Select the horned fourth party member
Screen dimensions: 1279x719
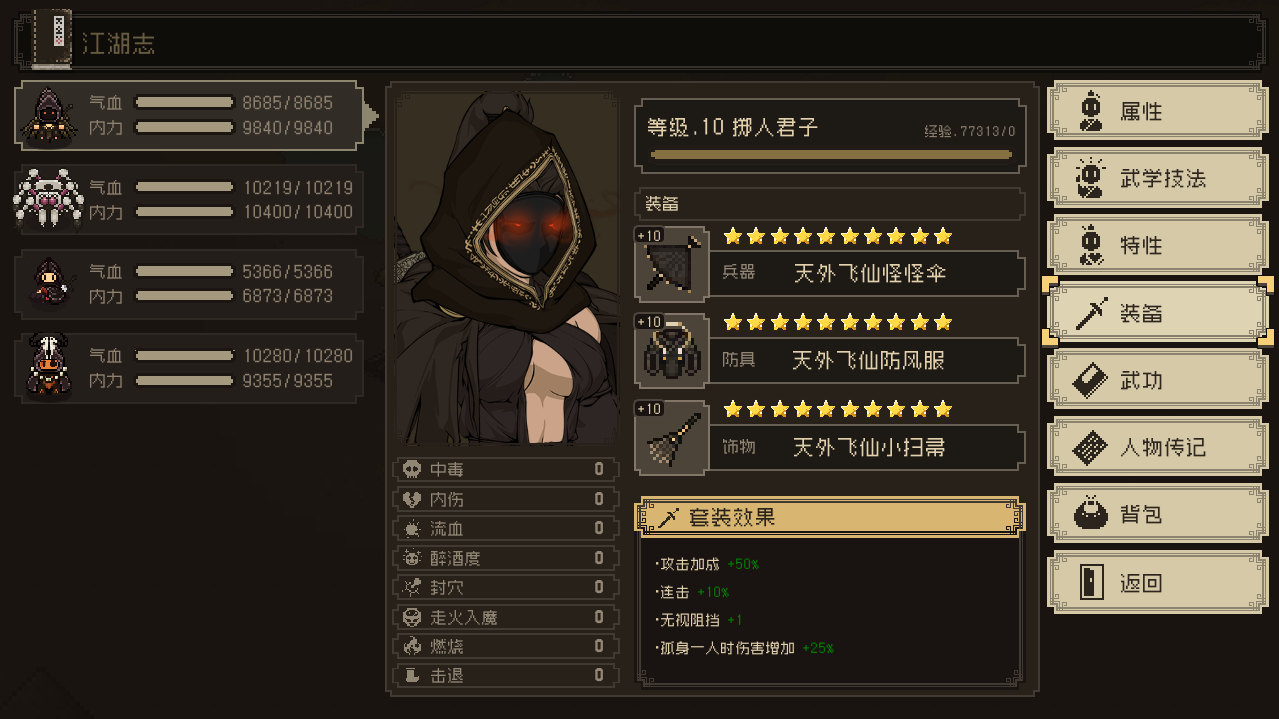188,367
